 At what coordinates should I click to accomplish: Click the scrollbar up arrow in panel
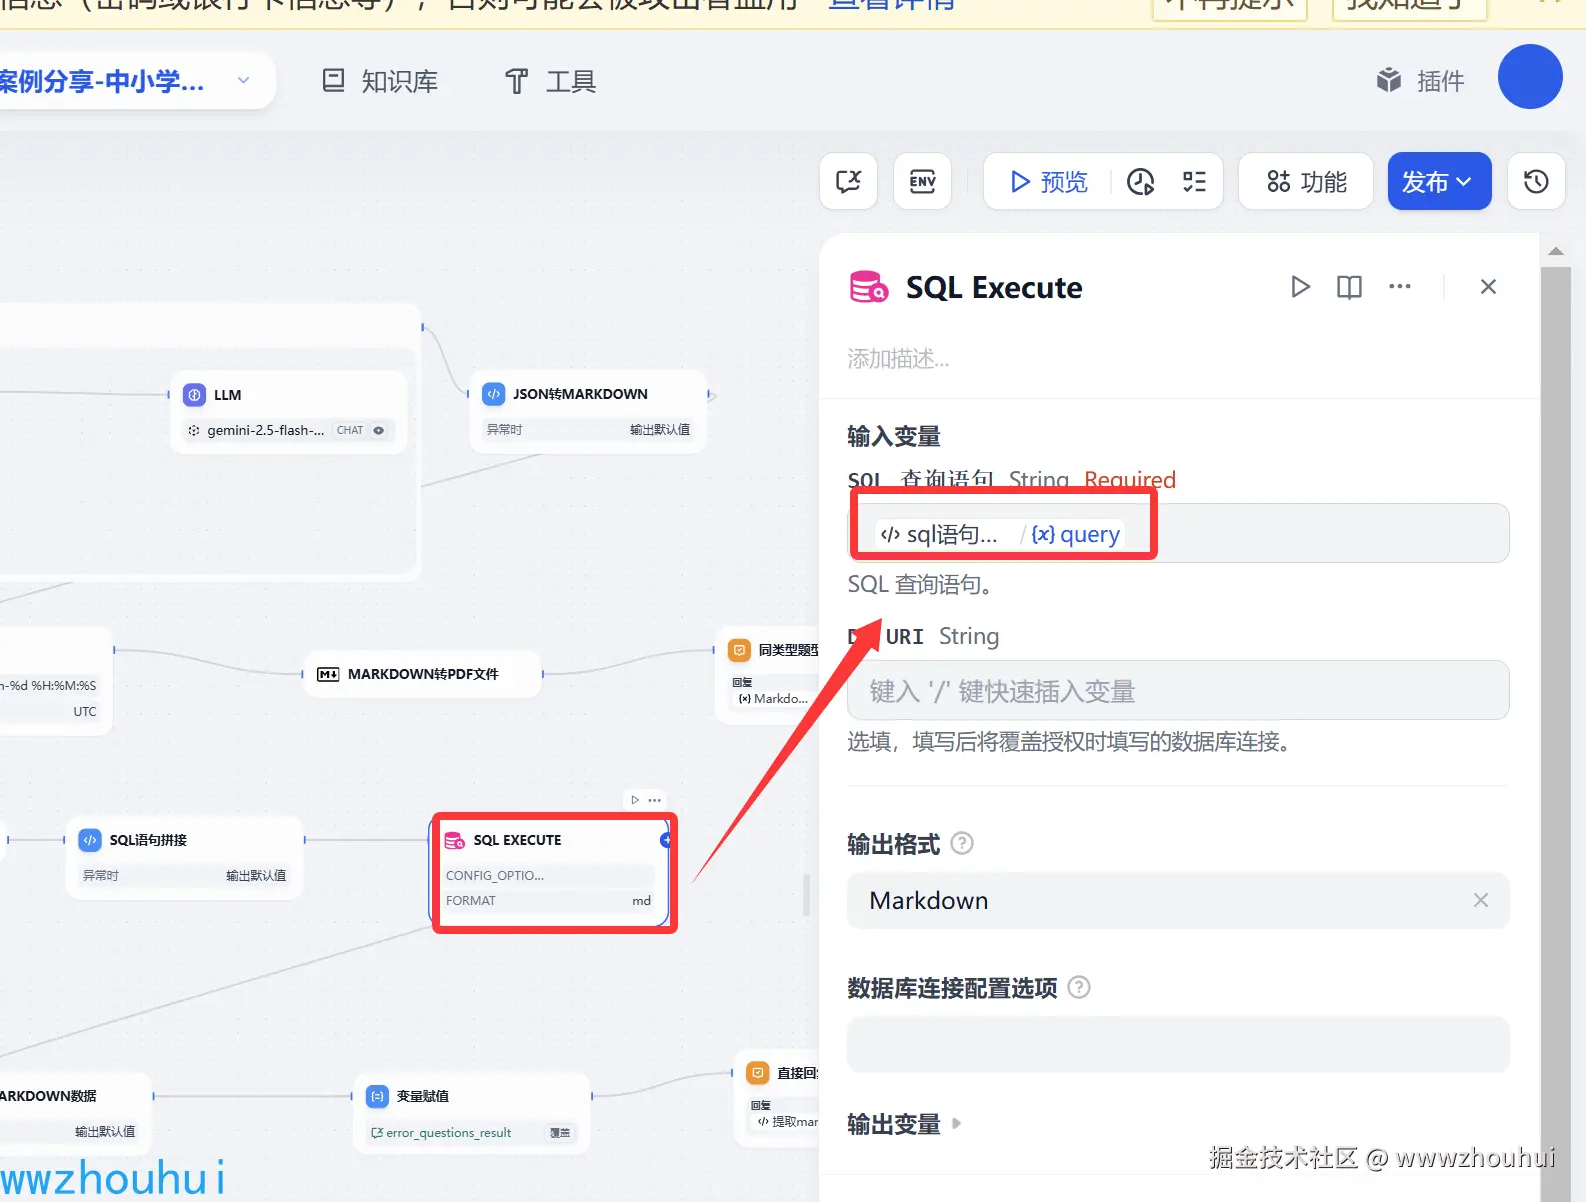pyautogui.click(x=1556, y=251)
